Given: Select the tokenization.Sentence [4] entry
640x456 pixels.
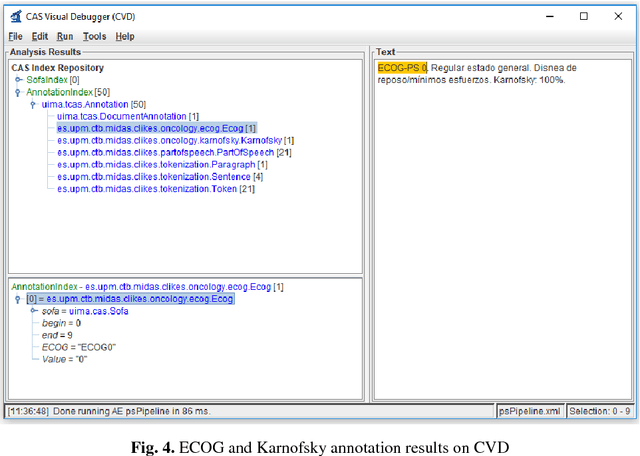Looking at the screenshot, I should (x=162, y=176).
